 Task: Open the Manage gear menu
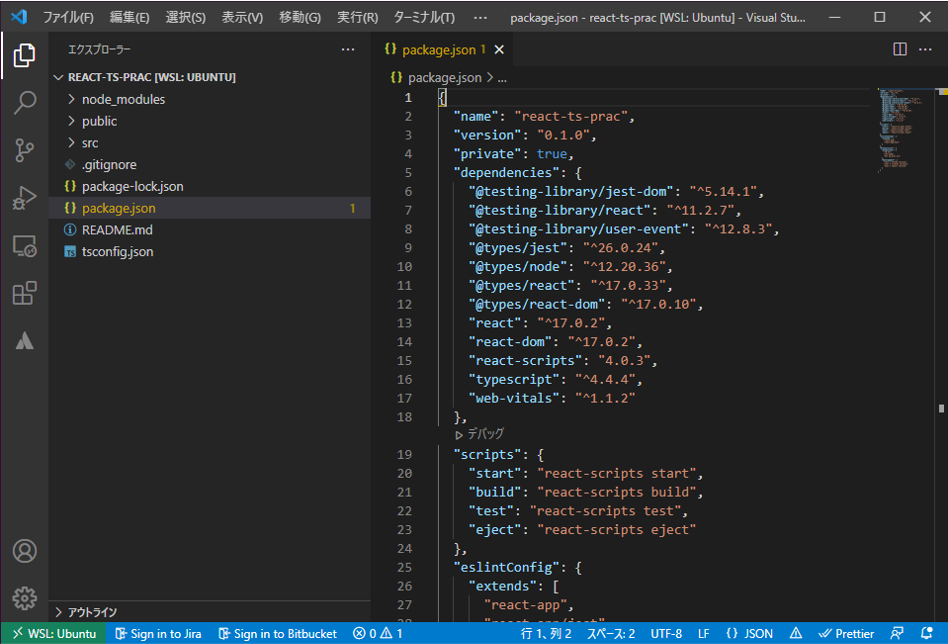coord(24,598)
